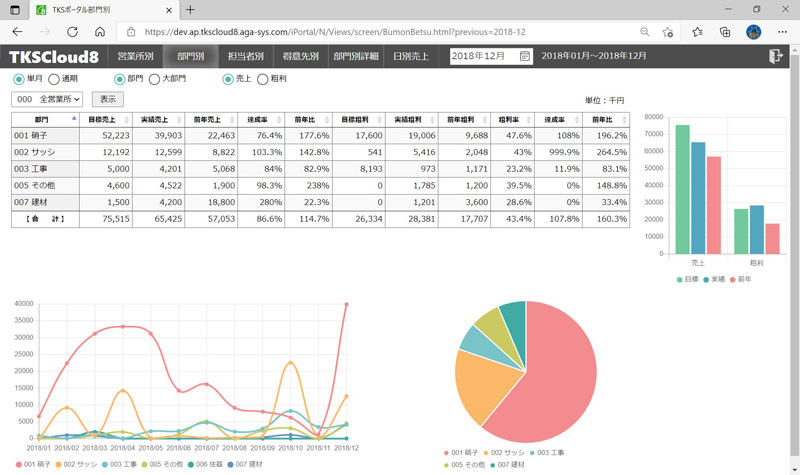This screenshot has height=475, width=800.
Task: Click the logout icon in the header
Action: (775, 57)
